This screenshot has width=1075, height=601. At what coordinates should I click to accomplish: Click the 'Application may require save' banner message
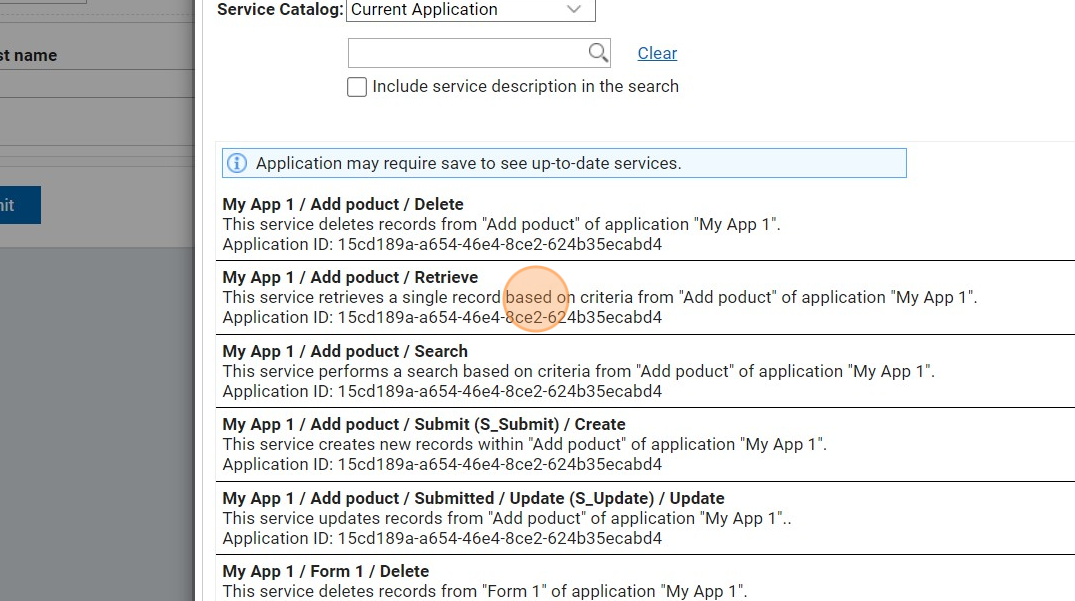point(468,163)
